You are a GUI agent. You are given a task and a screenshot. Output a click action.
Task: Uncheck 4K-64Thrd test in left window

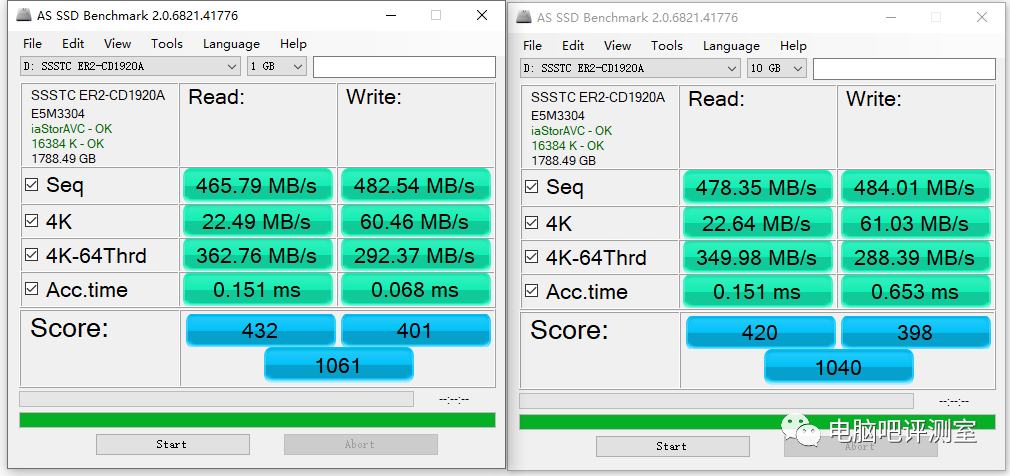[x=31, y=255]
